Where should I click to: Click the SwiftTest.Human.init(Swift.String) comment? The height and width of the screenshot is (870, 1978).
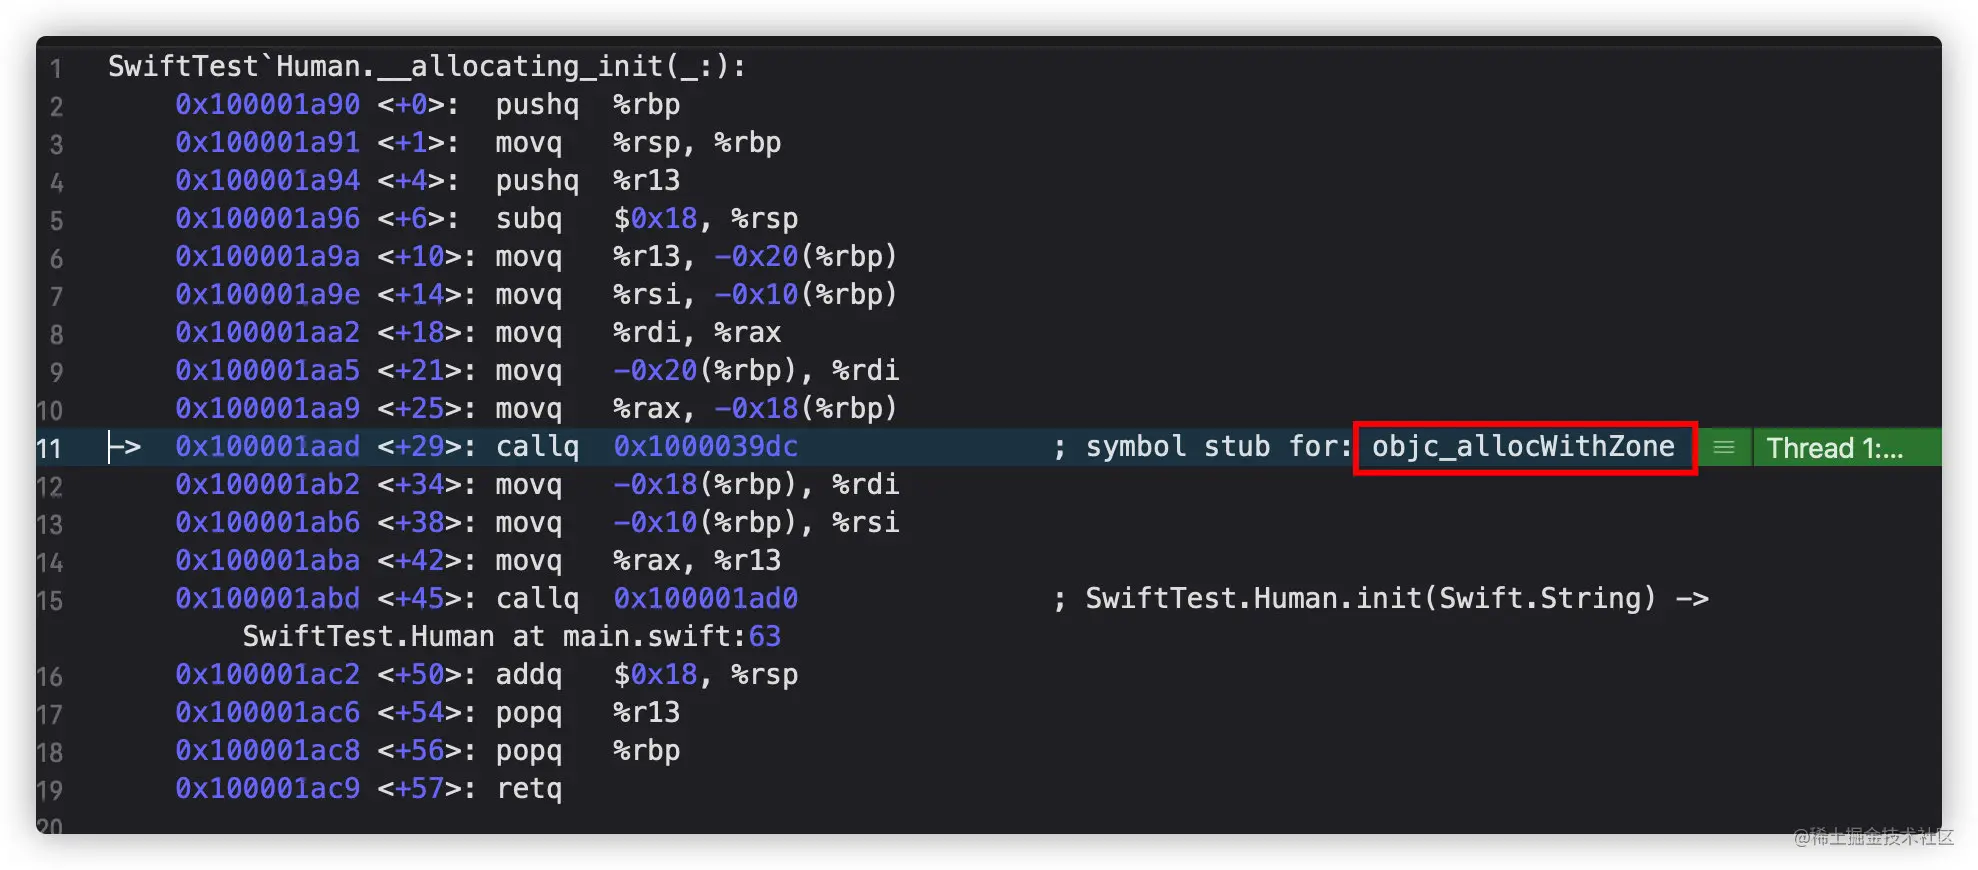tap(1370, 599)
